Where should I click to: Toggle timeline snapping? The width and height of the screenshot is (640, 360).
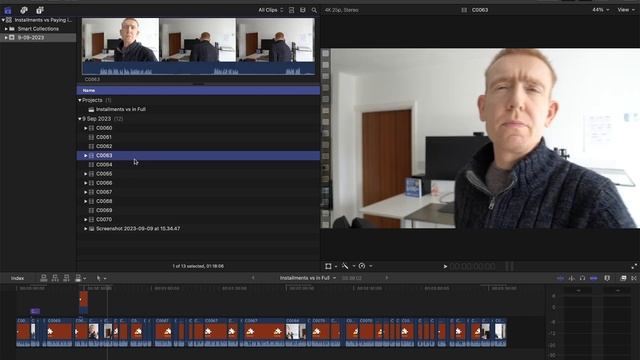click(594, 278)
